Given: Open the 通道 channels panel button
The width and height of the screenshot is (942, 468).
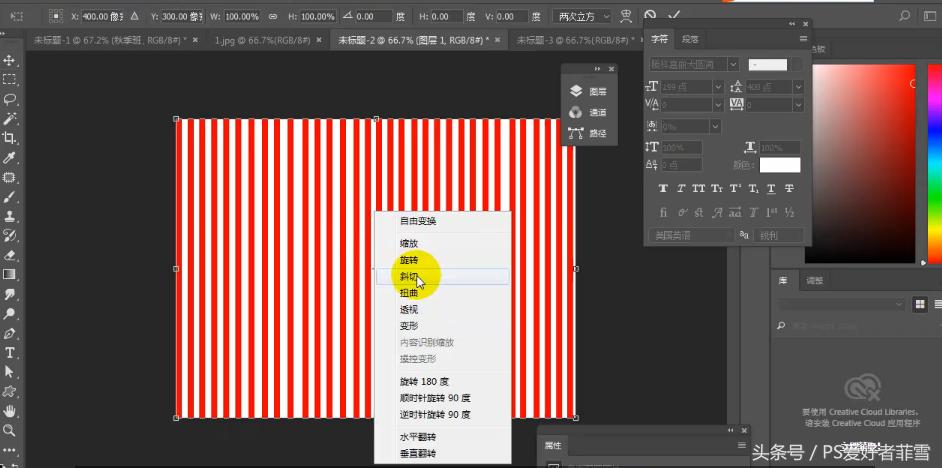Looking at the screenshot, I should (588, 112).
